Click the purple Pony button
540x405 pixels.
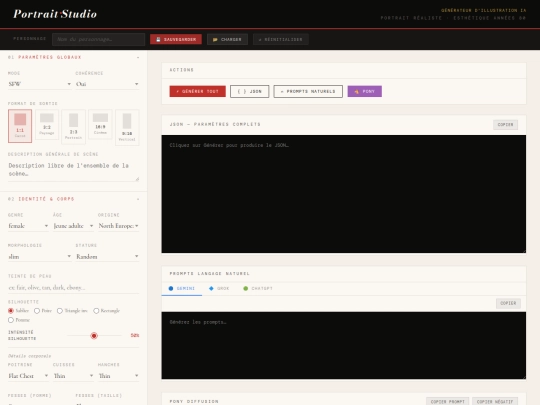(365, 91)
